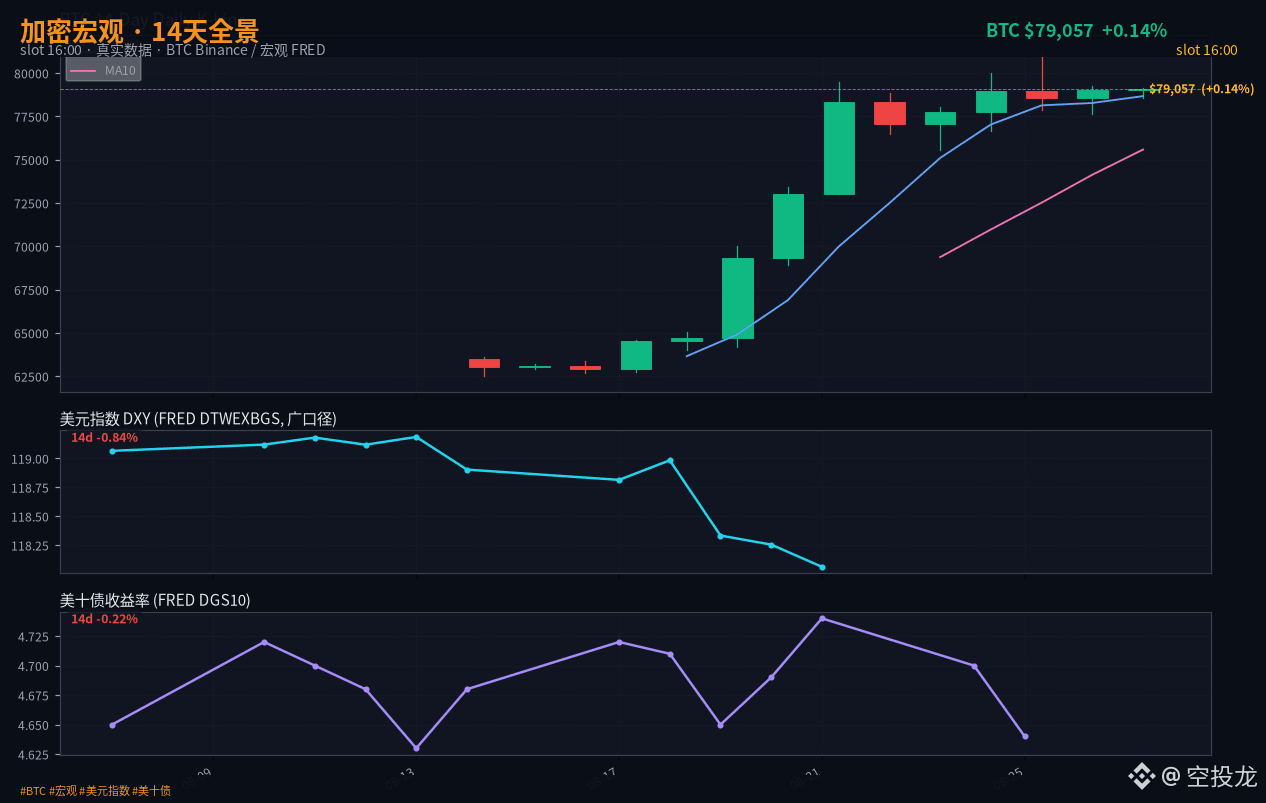Select the highest DGS10 yield data point
The width and height of the screenshot is (1266, 803).
click(822, 618)
